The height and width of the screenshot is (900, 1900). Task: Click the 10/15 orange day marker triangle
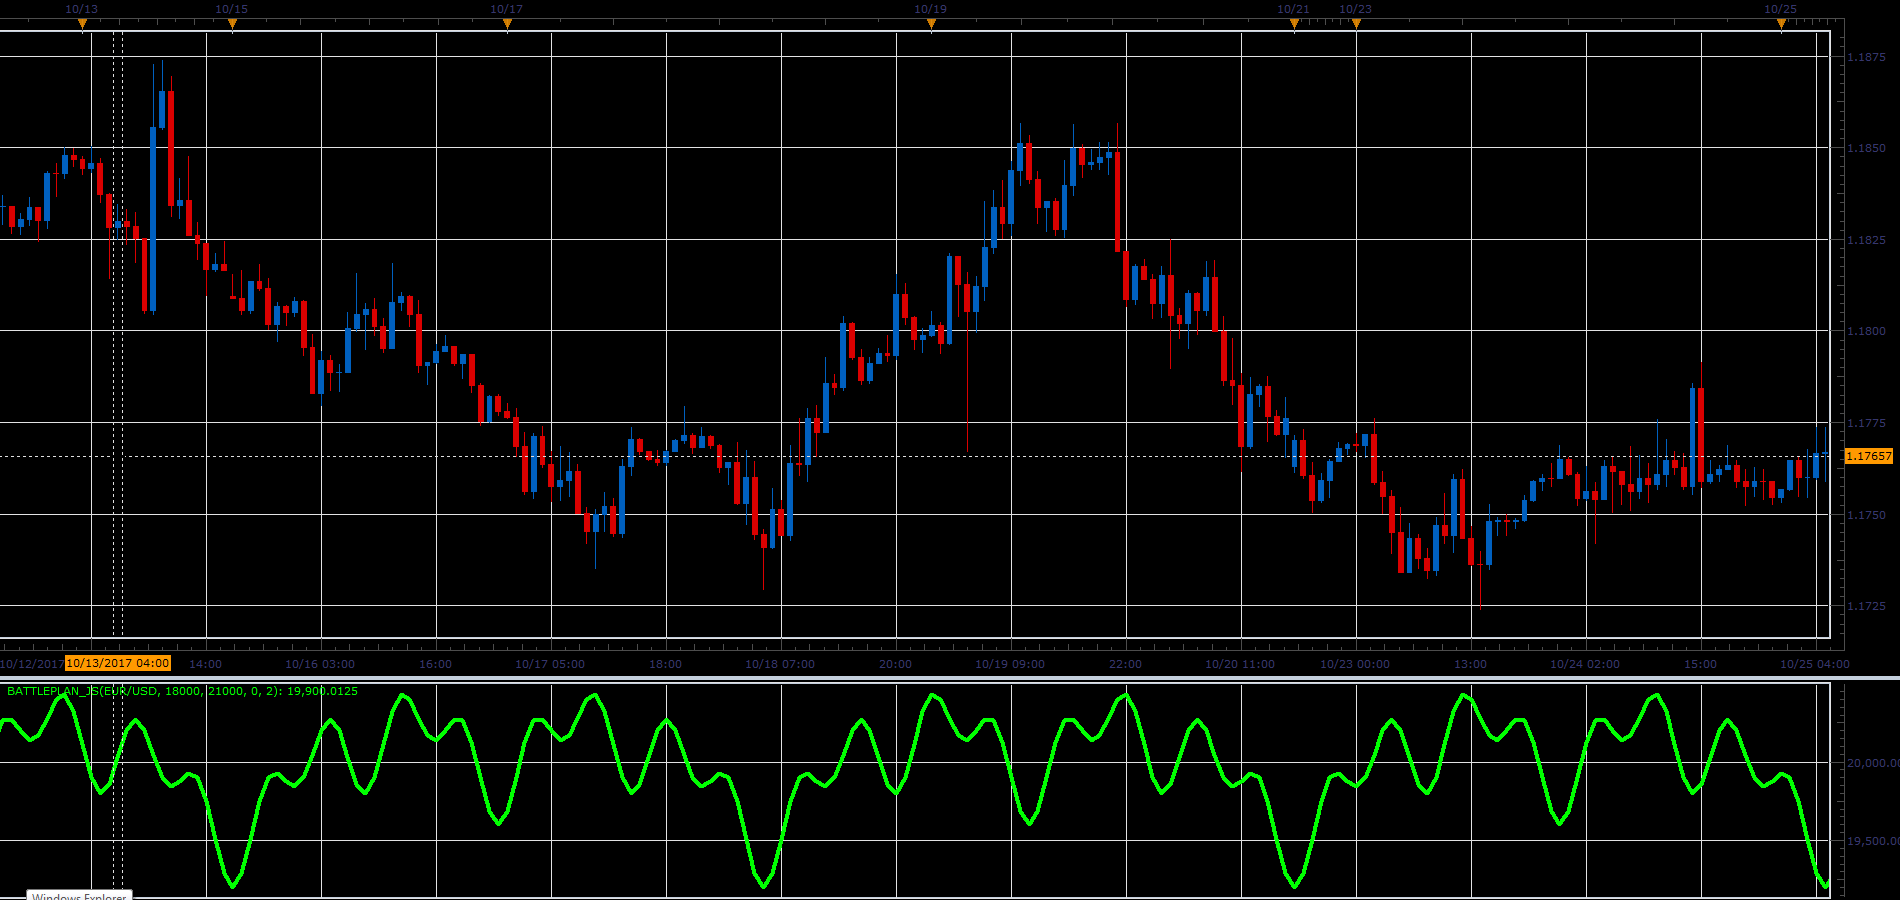[232, 24]
